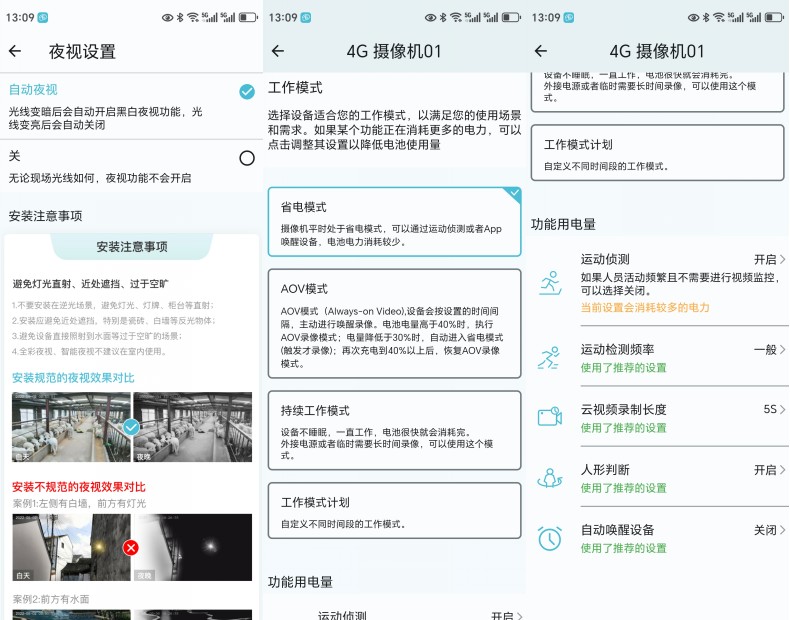Tap eye-comfort icon in right status bar

tap(694, 18)
